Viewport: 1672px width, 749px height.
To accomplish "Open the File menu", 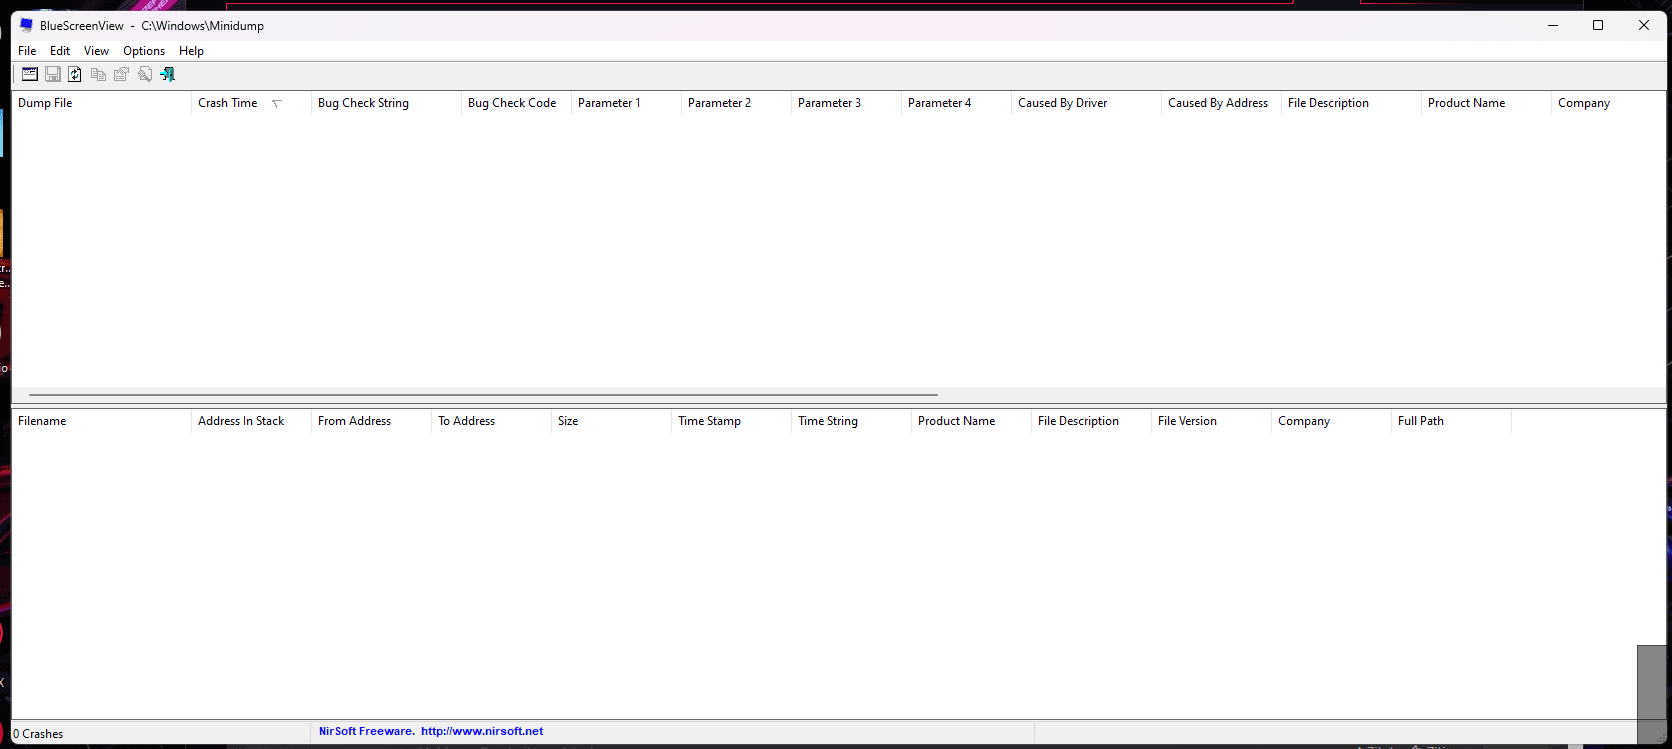I will coord(27,51).
